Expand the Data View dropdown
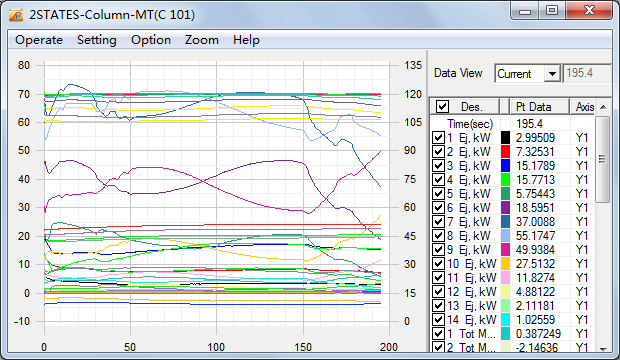 tap(552, 74)
